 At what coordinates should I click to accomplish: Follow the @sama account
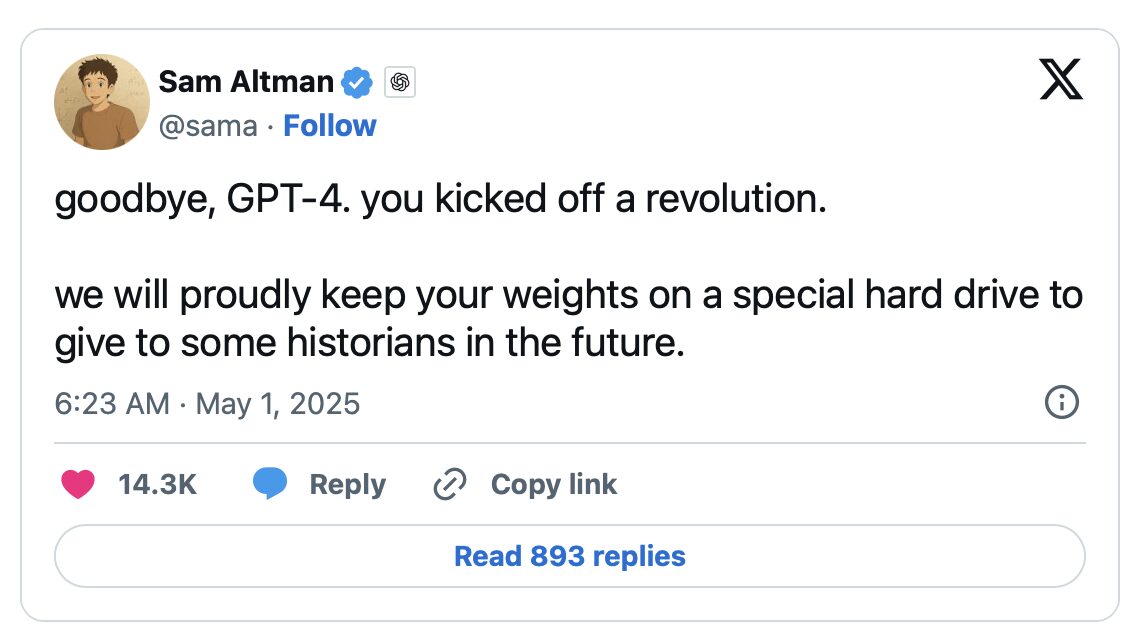tap(330, 126)
